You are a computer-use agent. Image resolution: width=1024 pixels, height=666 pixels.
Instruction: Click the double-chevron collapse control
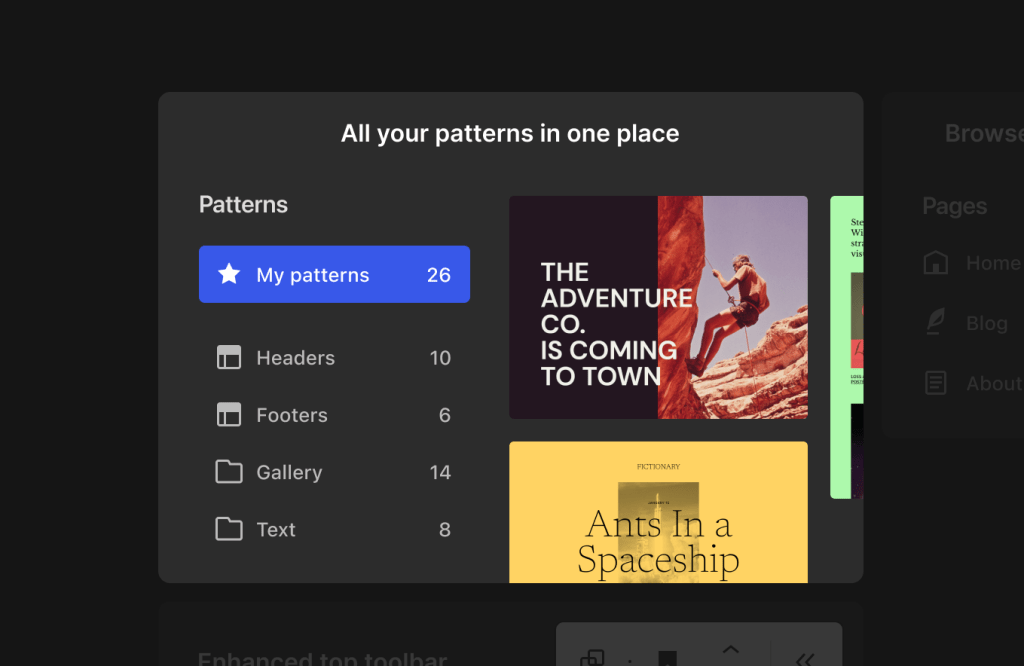pyautogui.click(x=805, y=660)
